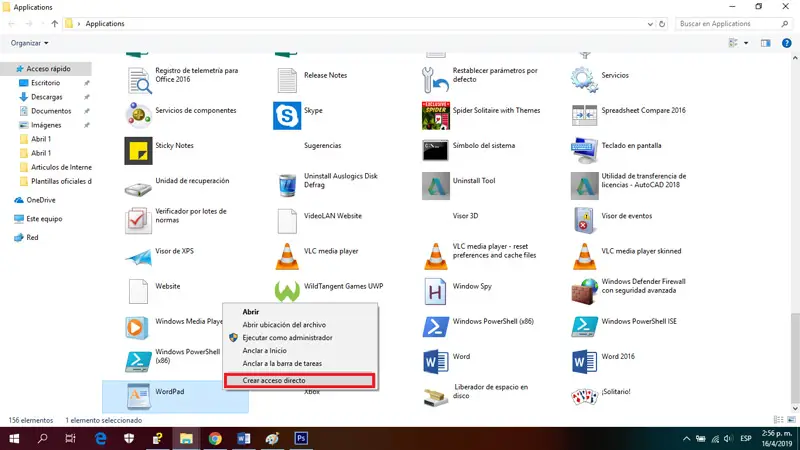This screenshot has height=450, width=800.
Task: Select the Windows PowerShell ISE icon
Action: (584, 327)
